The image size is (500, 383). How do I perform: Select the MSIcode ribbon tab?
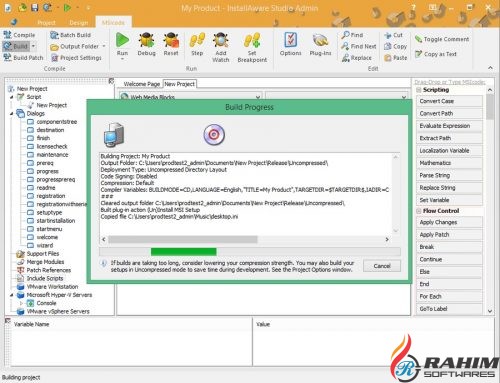113,22
